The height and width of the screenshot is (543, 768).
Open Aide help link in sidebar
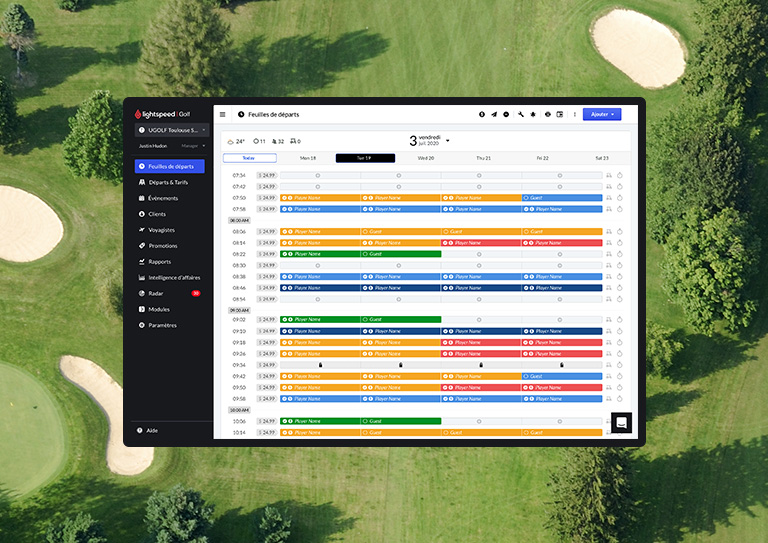[x=152, y=430]
